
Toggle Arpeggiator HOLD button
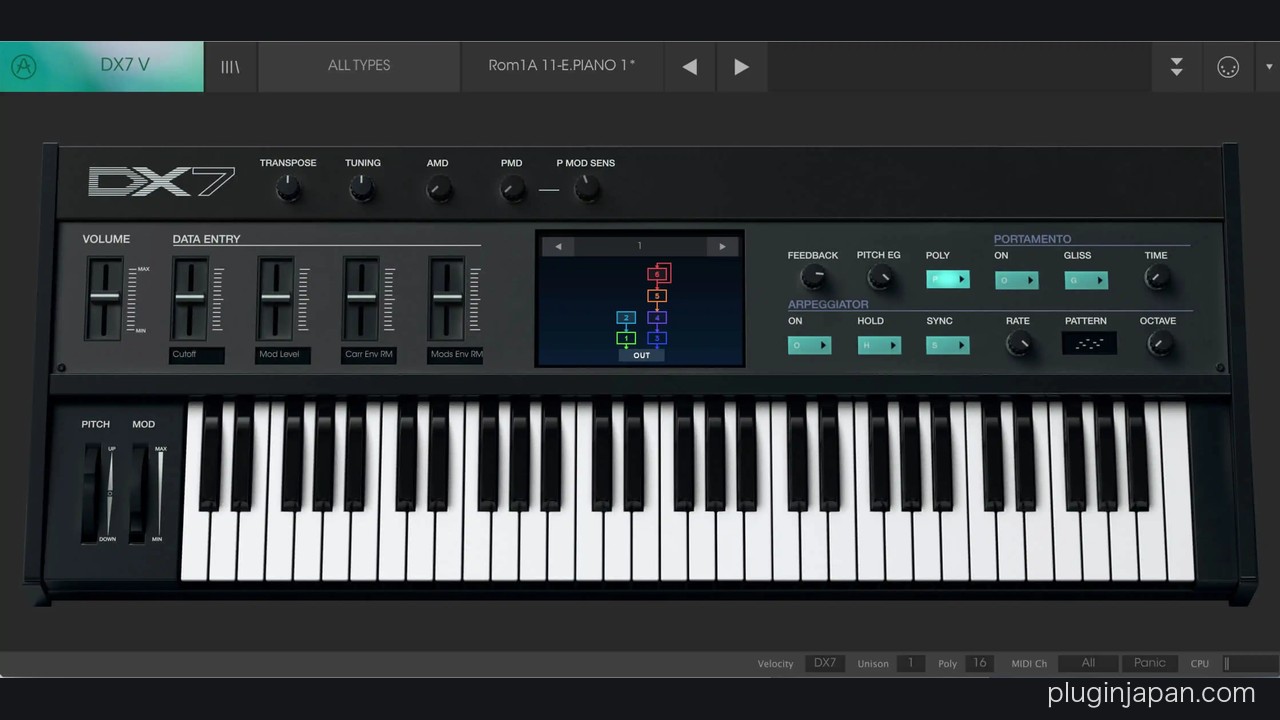879,345
